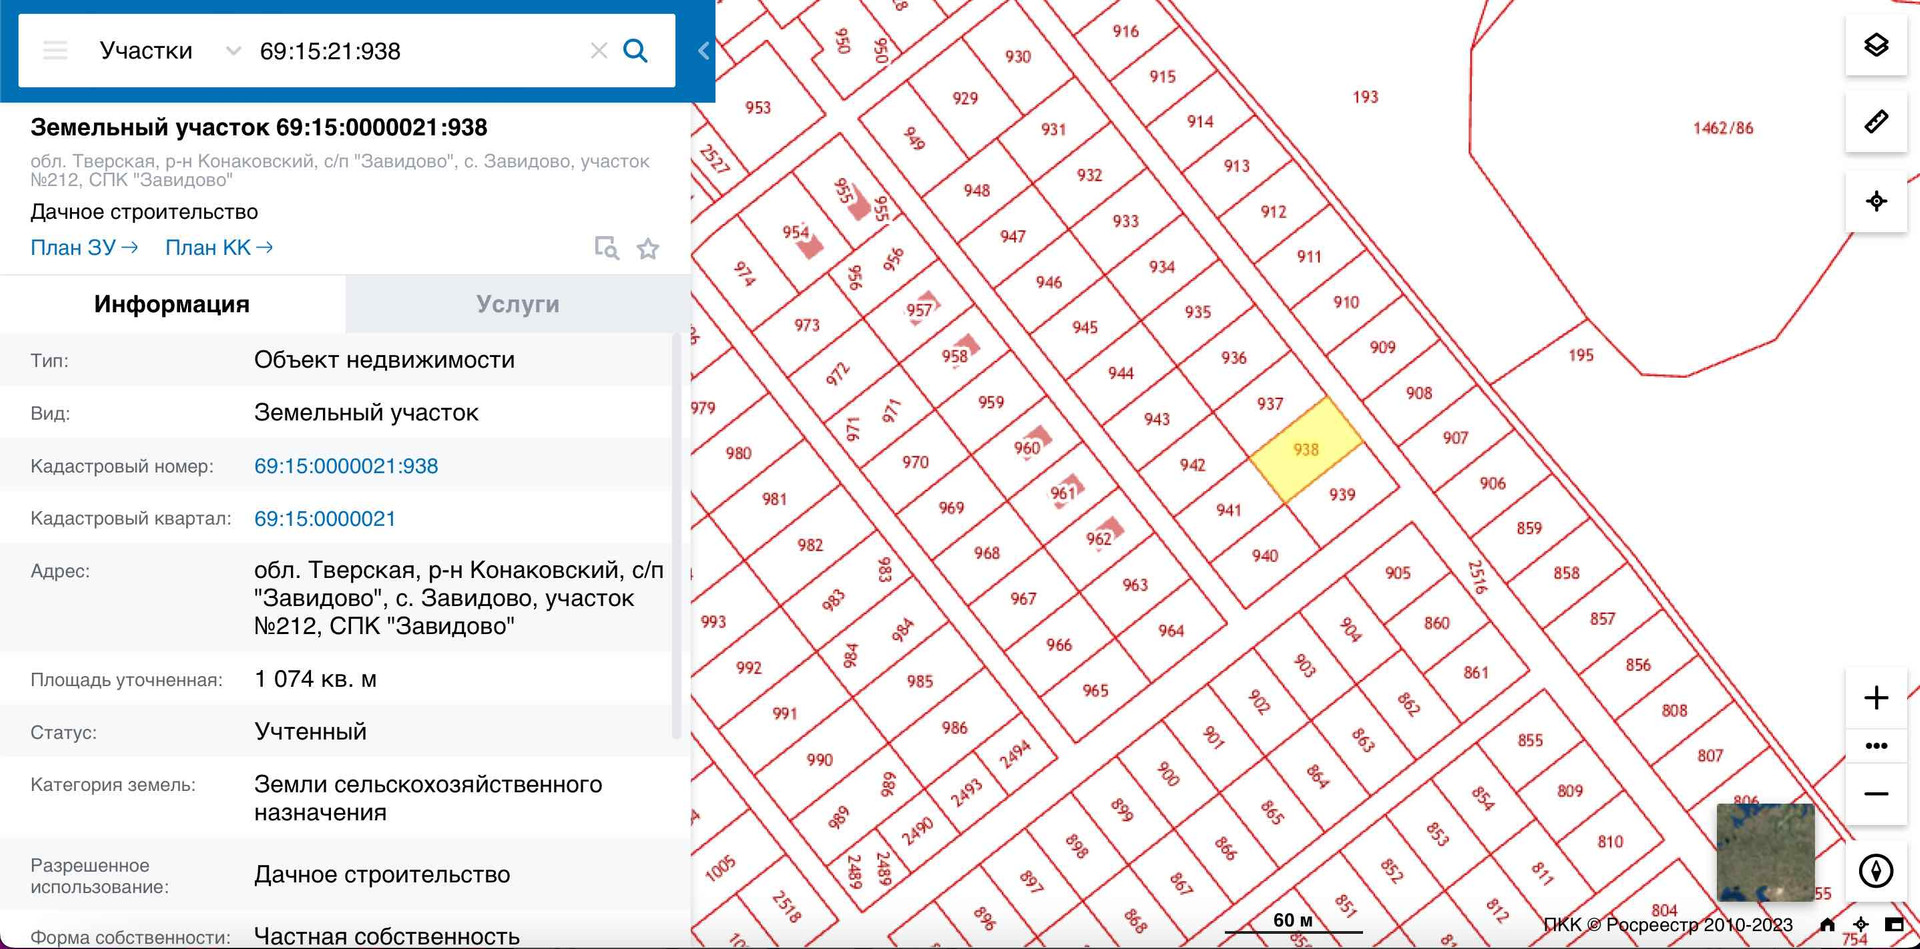
Task: Click the value Земли сельскохозяйственного назначения
Action: (x=428, y=798)
